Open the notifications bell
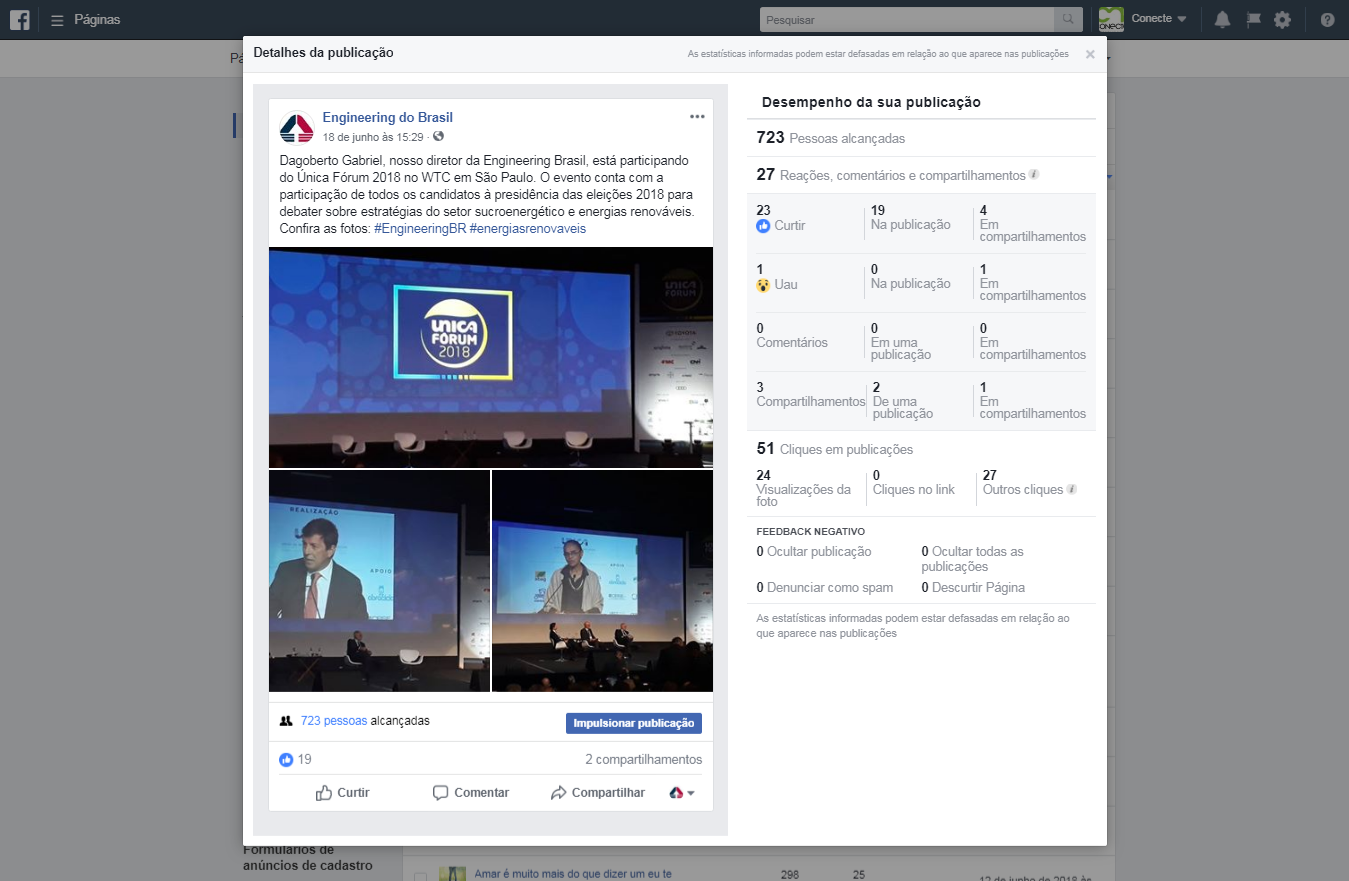1349x881 pixels. click(1222, 19)
